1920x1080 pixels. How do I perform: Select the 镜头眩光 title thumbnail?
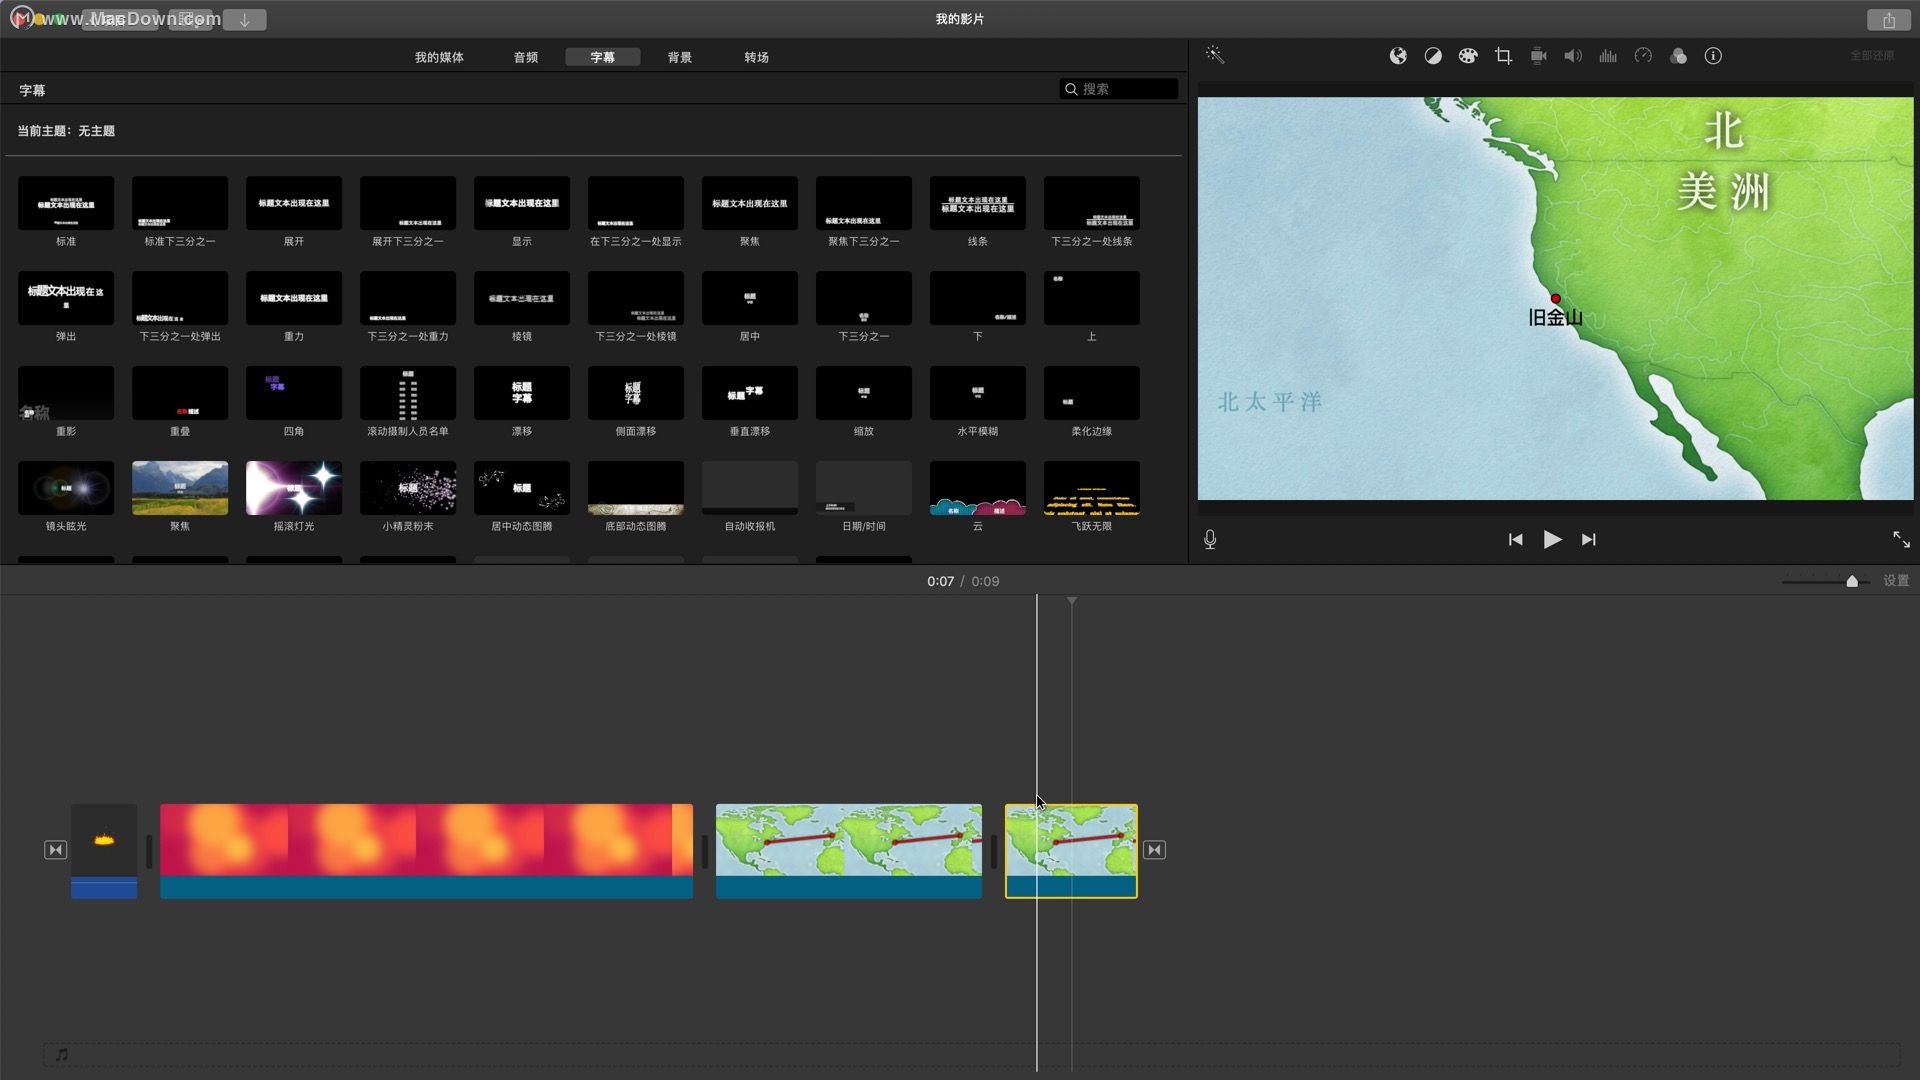point(66,488)
